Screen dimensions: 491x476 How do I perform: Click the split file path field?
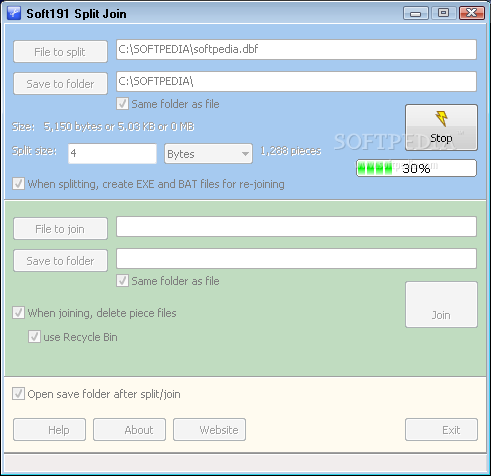(296, 50)
